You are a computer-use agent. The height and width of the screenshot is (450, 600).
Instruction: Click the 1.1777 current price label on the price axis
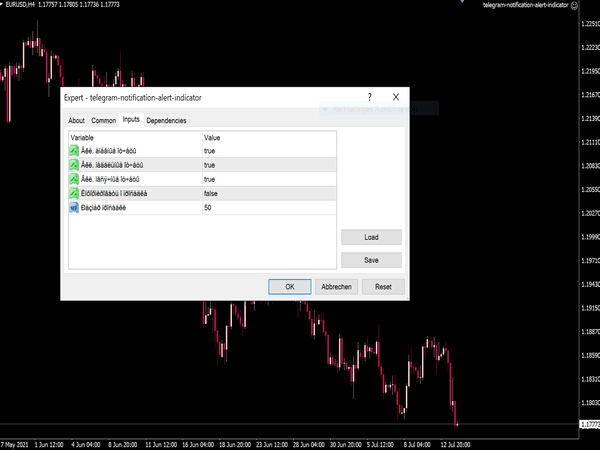590,424
